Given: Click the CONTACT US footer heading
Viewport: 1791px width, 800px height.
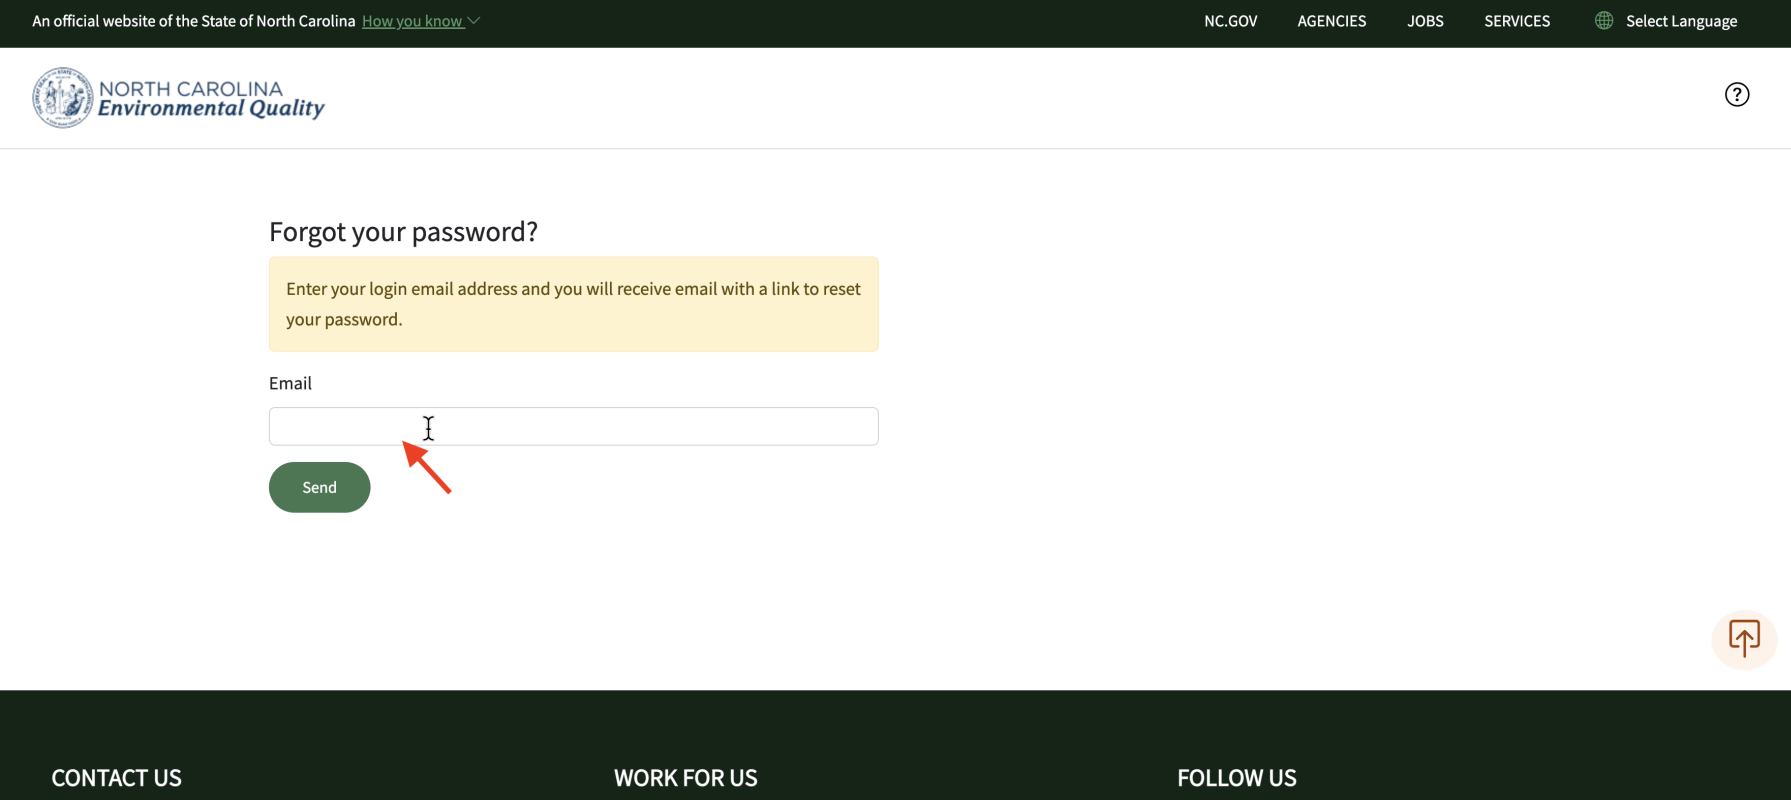Looking at the screenshot, I should tap(116, 777).
